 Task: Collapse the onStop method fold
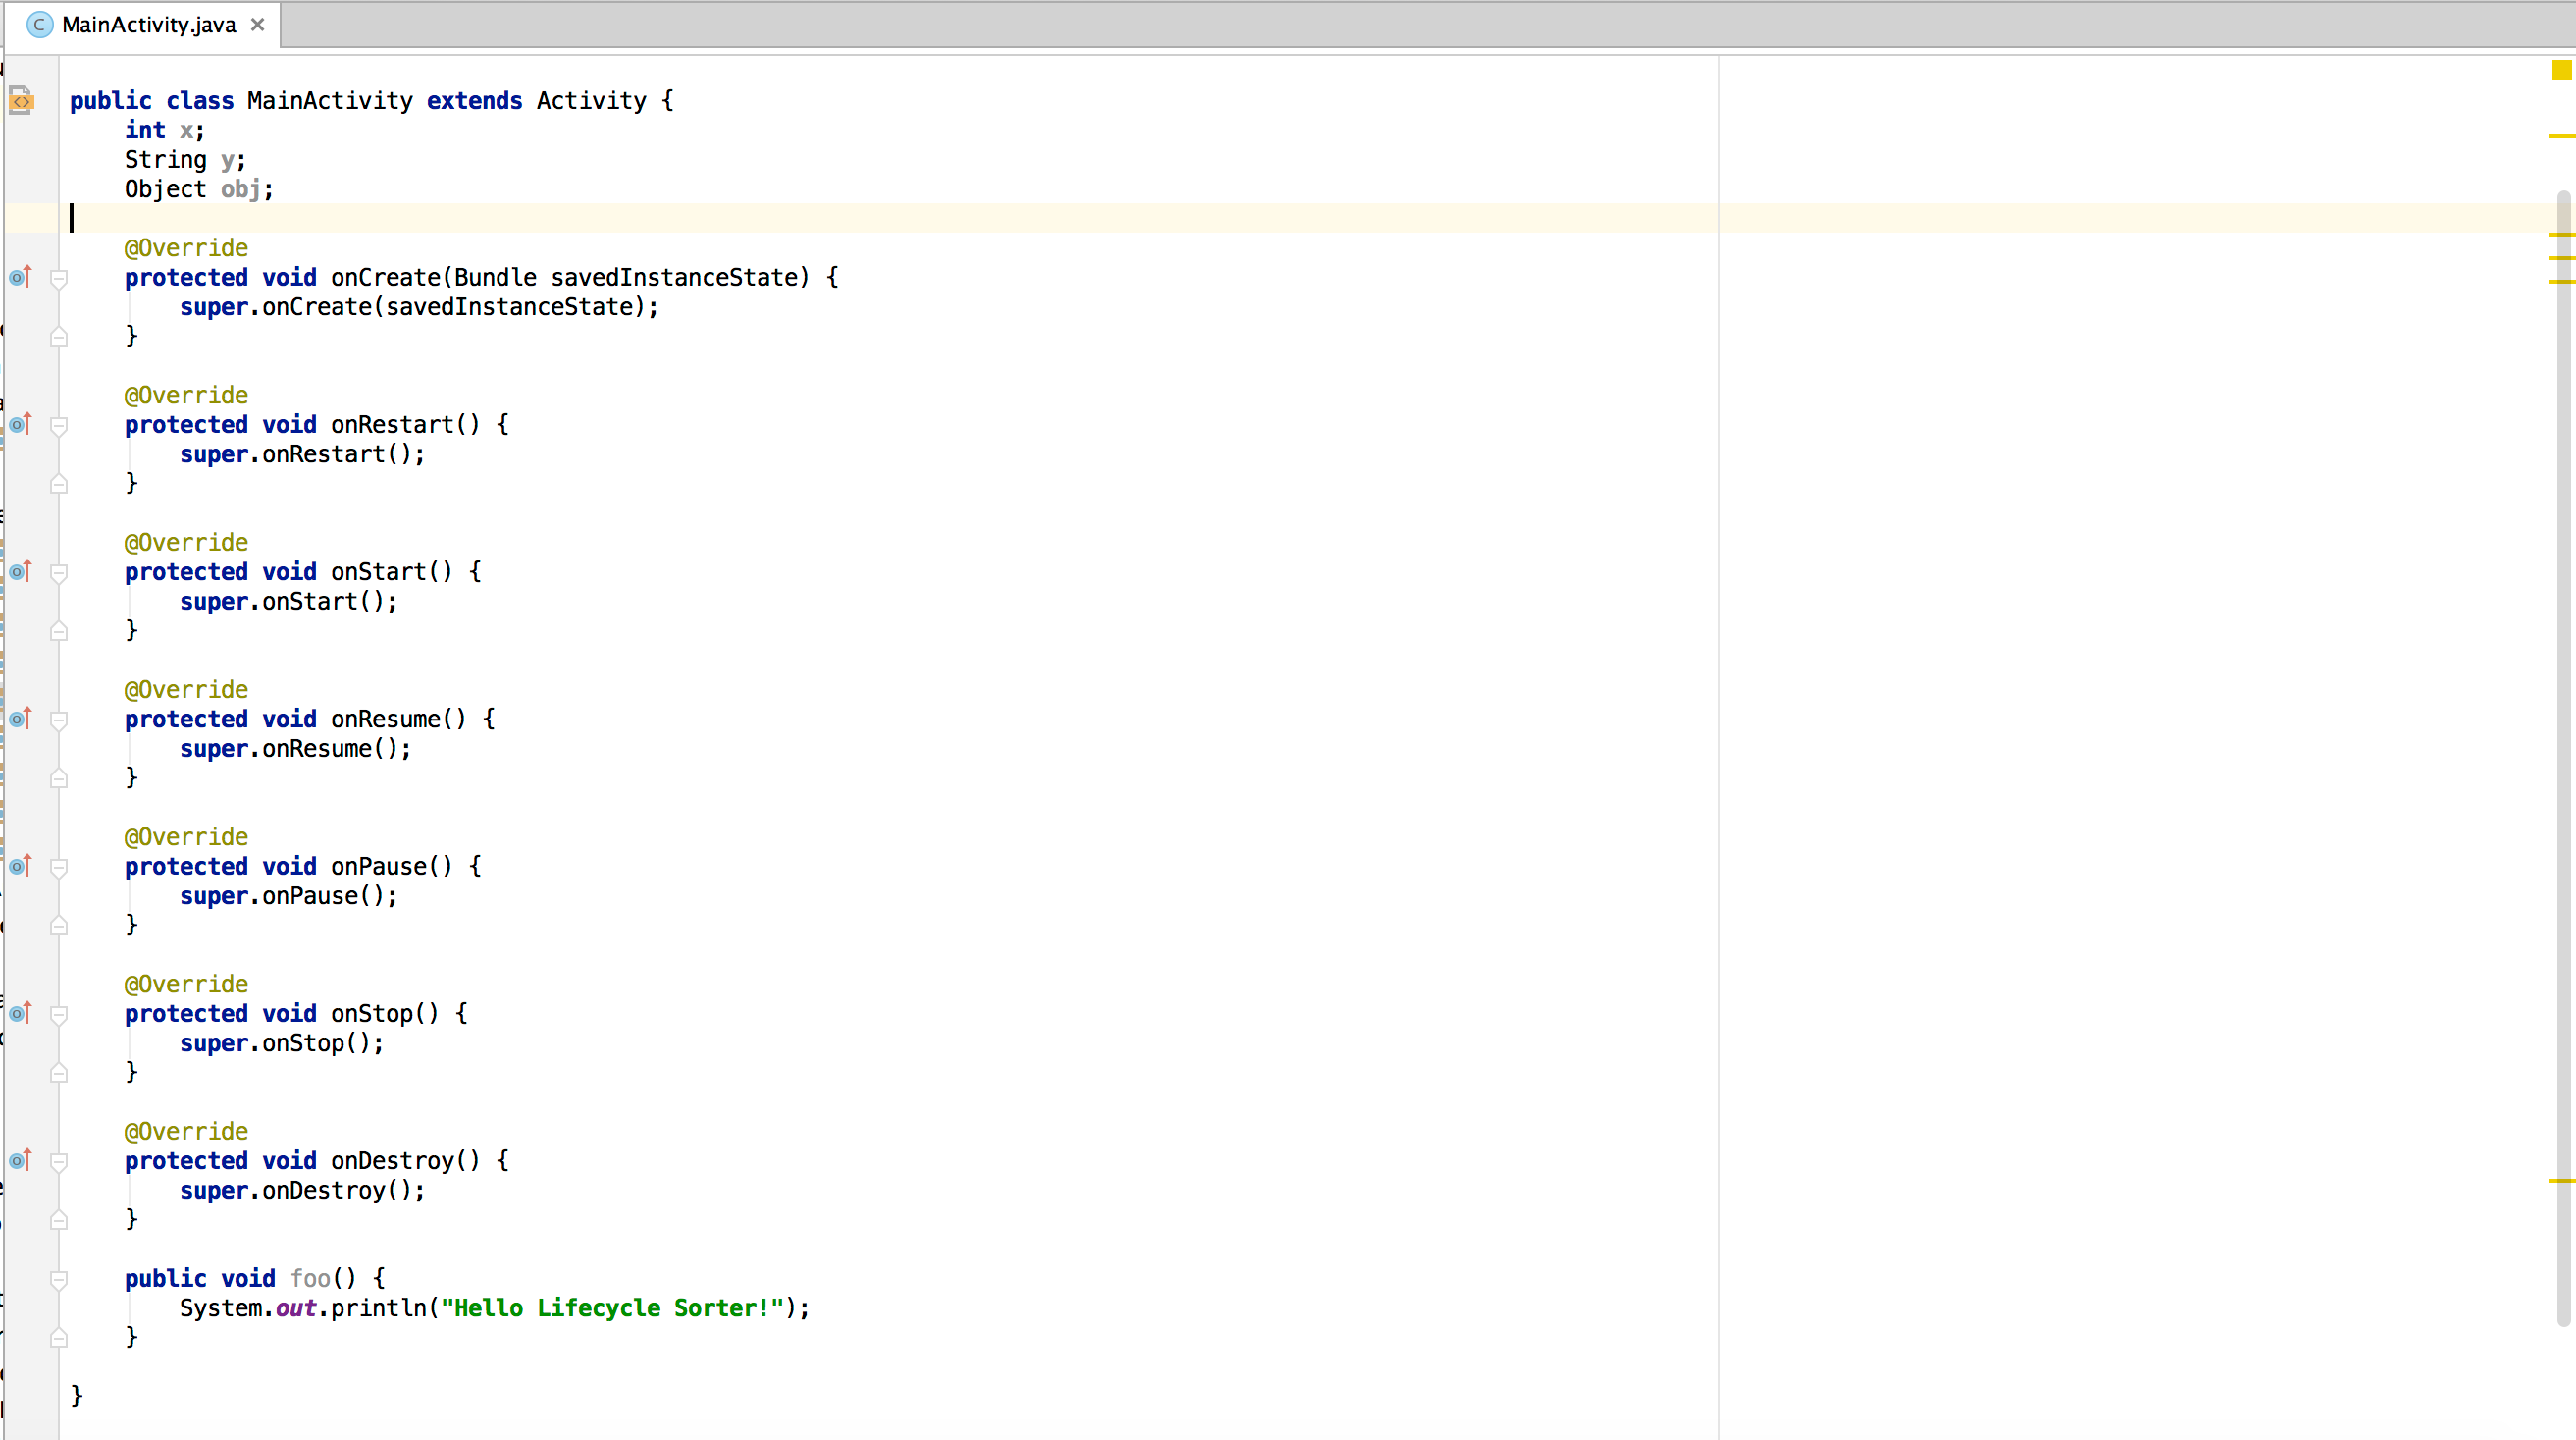59,1014
